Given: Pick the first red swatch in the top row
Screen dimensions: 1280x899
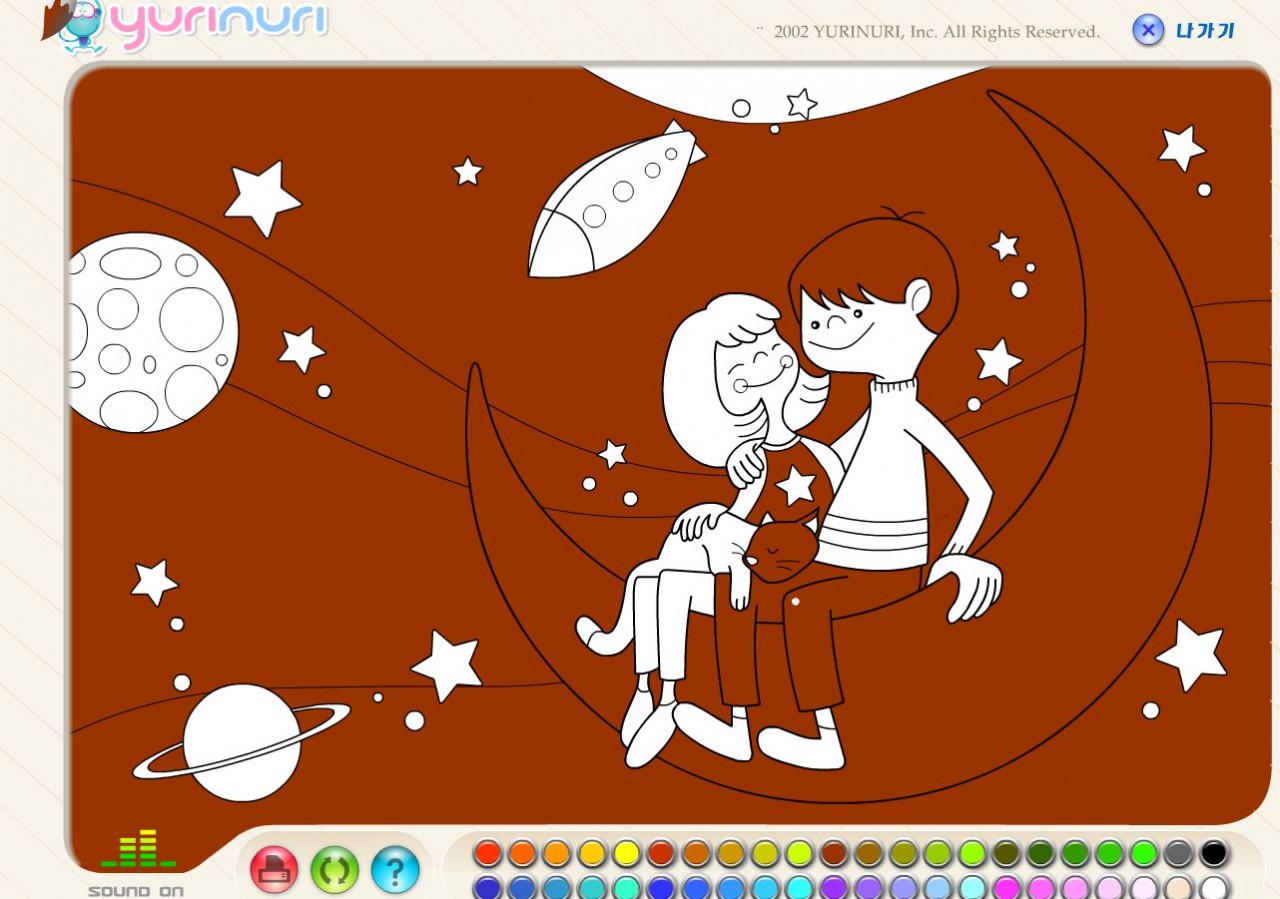Looking at the screenshot, I should pos(487,853).
